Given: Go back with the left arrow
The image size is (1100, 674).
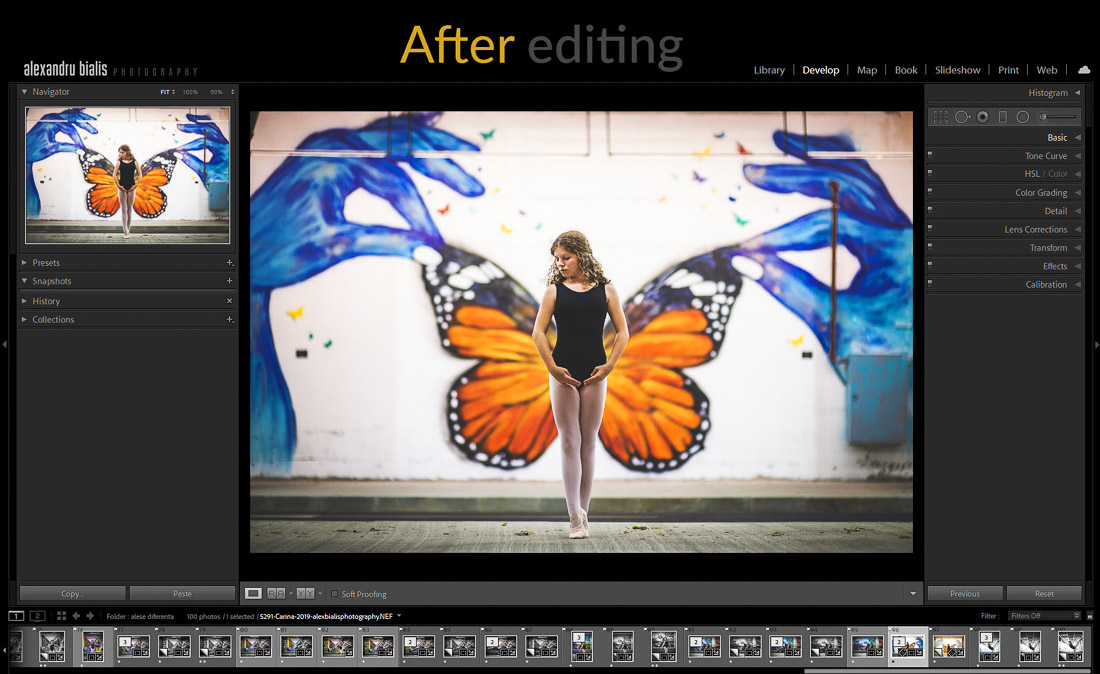Looking at the screenshot, I should tap(76, 616).
